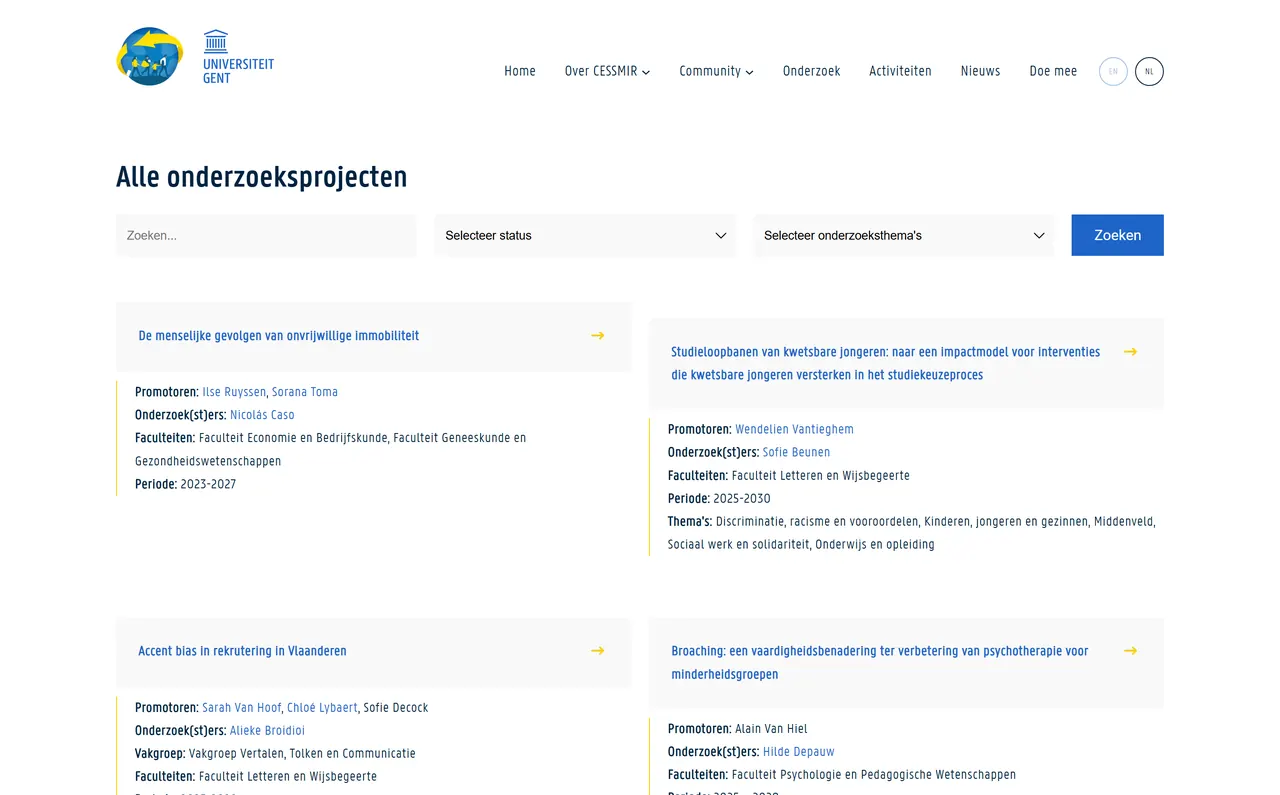Switch site language to EN

tap(1113, 72)
